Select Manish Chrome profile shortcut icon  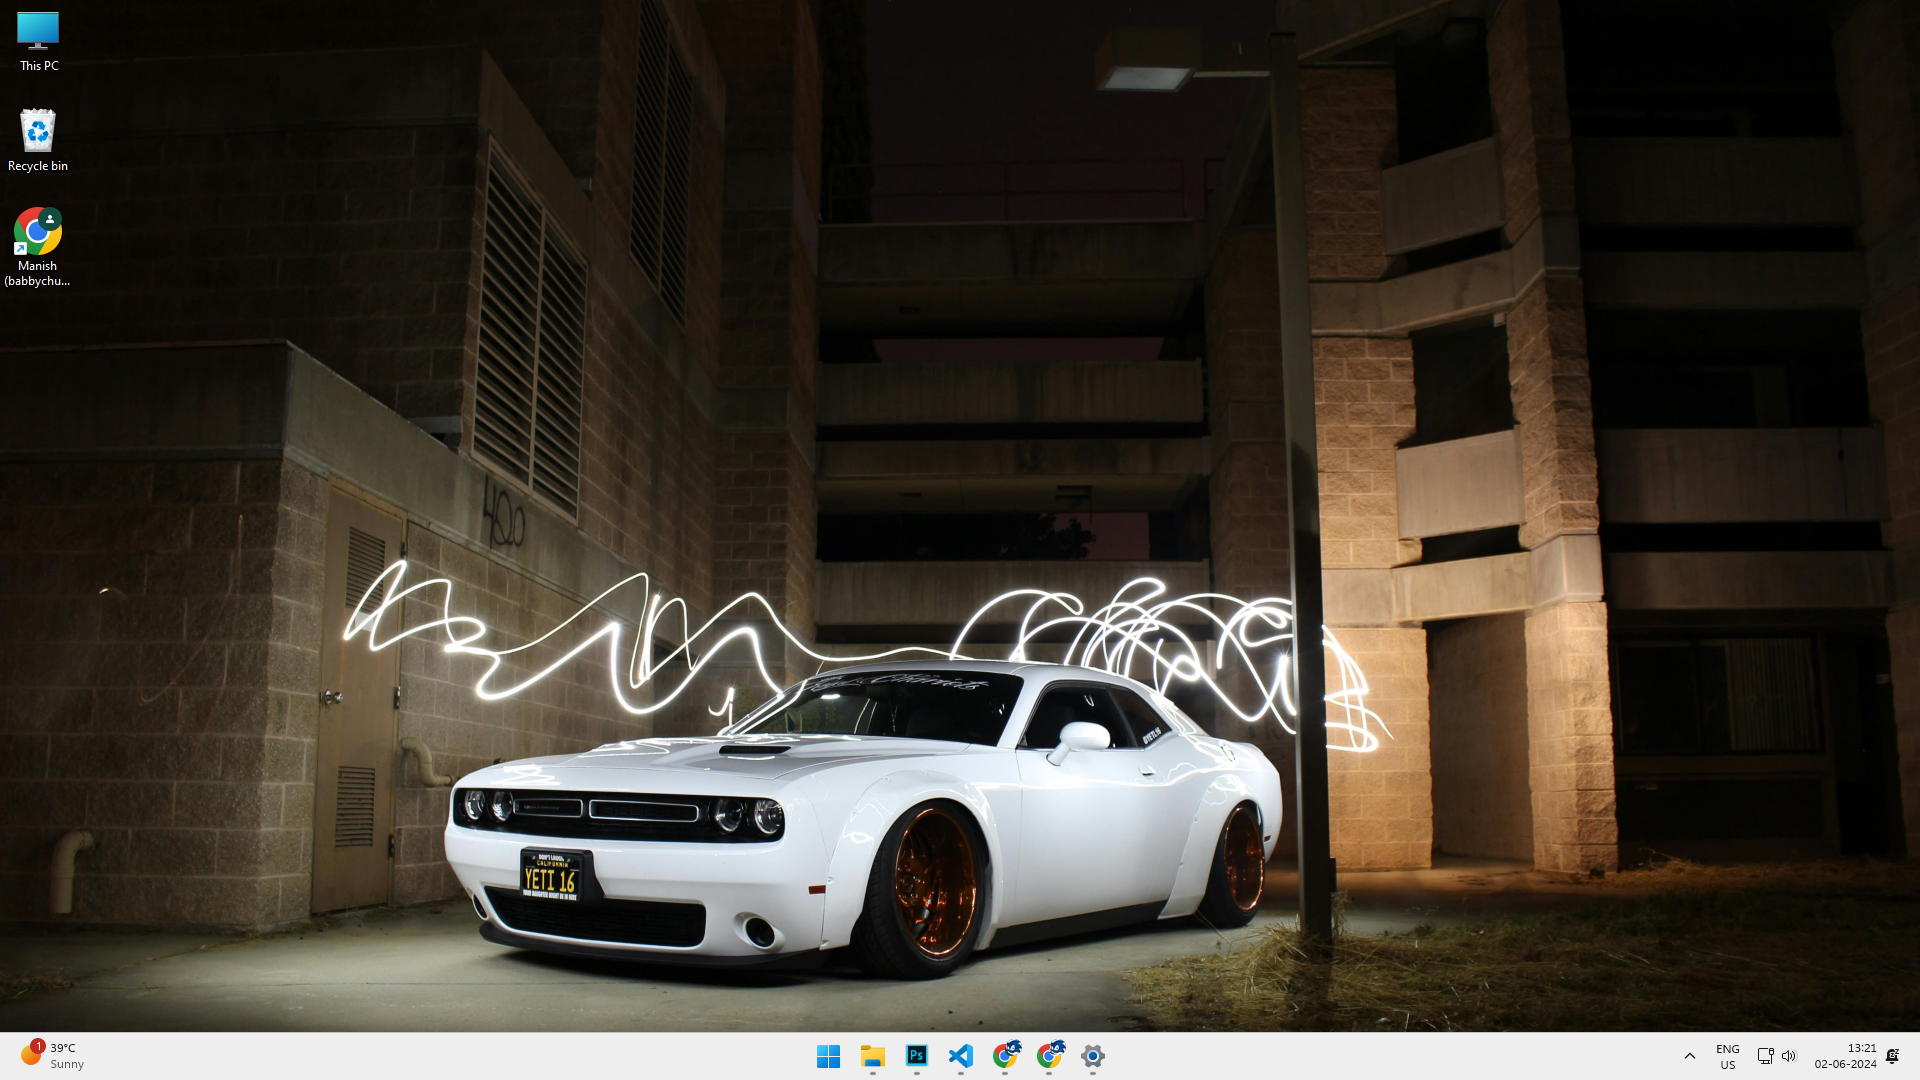(38, 232)
